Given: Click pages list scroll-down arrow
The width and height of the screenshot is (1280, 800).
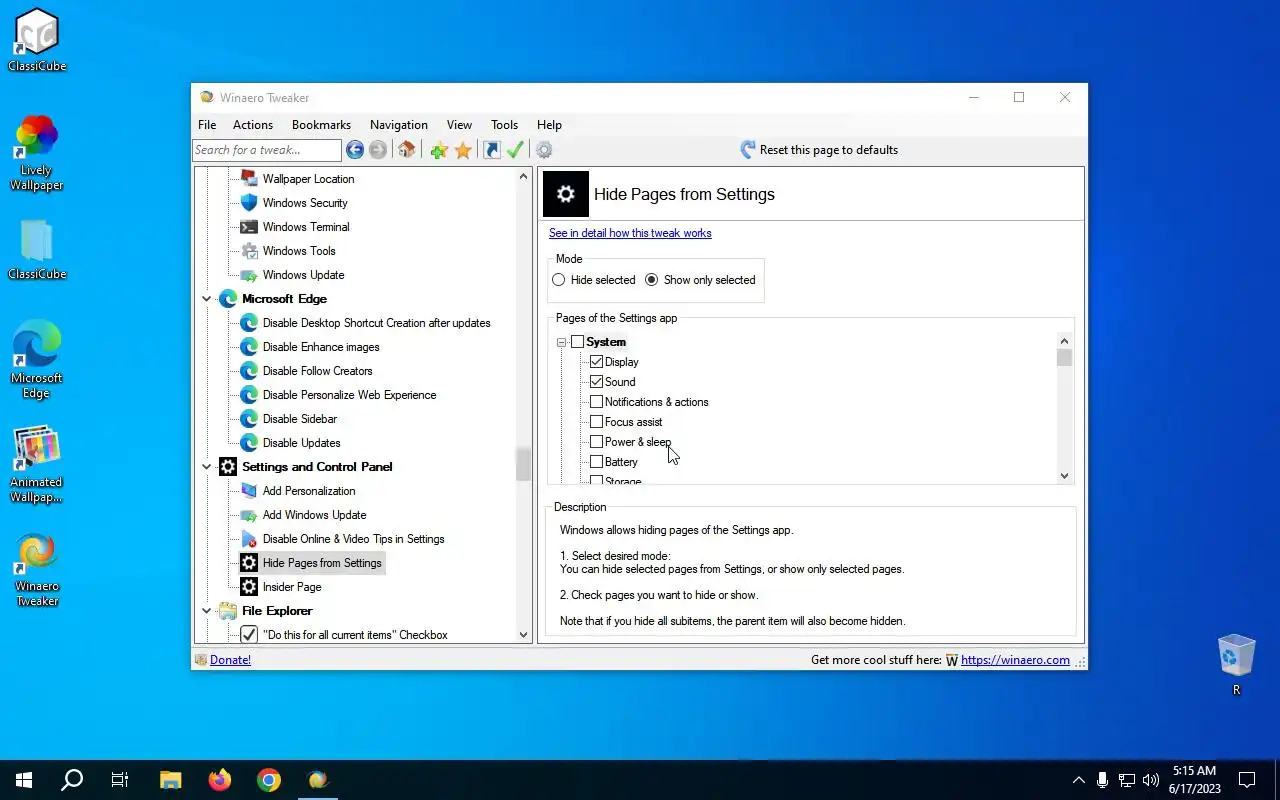Looking at the screenshot, I should (1064, 476).
